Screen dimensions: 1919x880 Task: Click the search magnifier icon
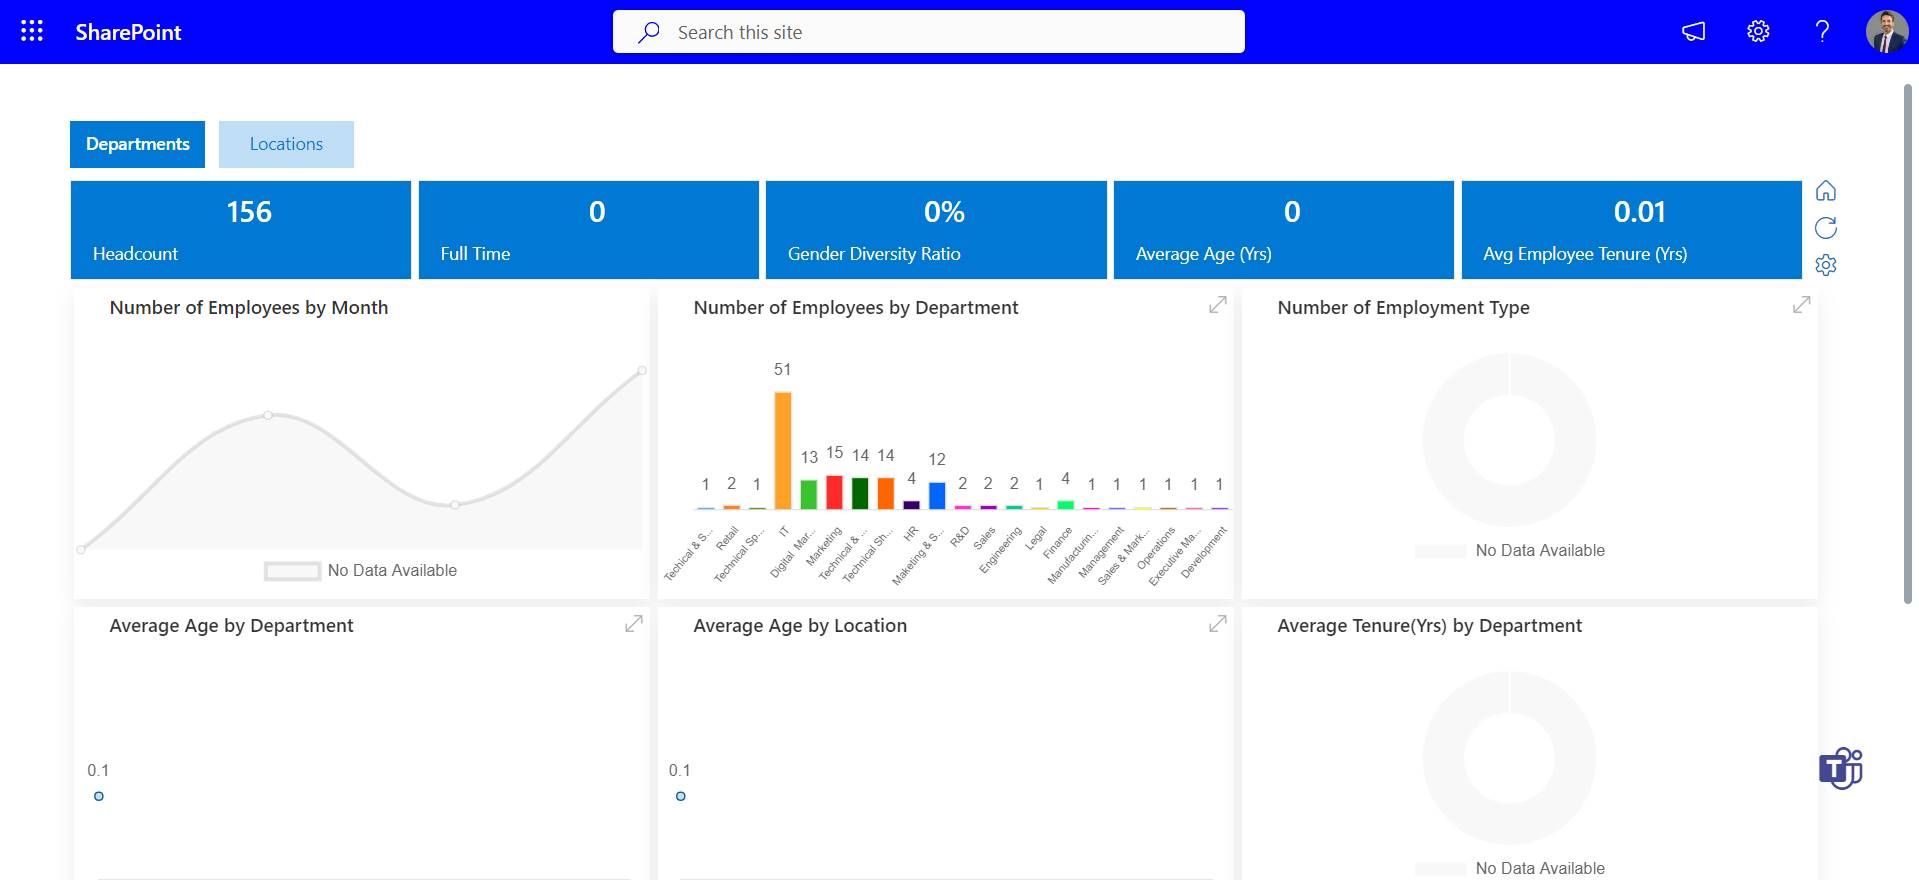click(x=649, y=32)
